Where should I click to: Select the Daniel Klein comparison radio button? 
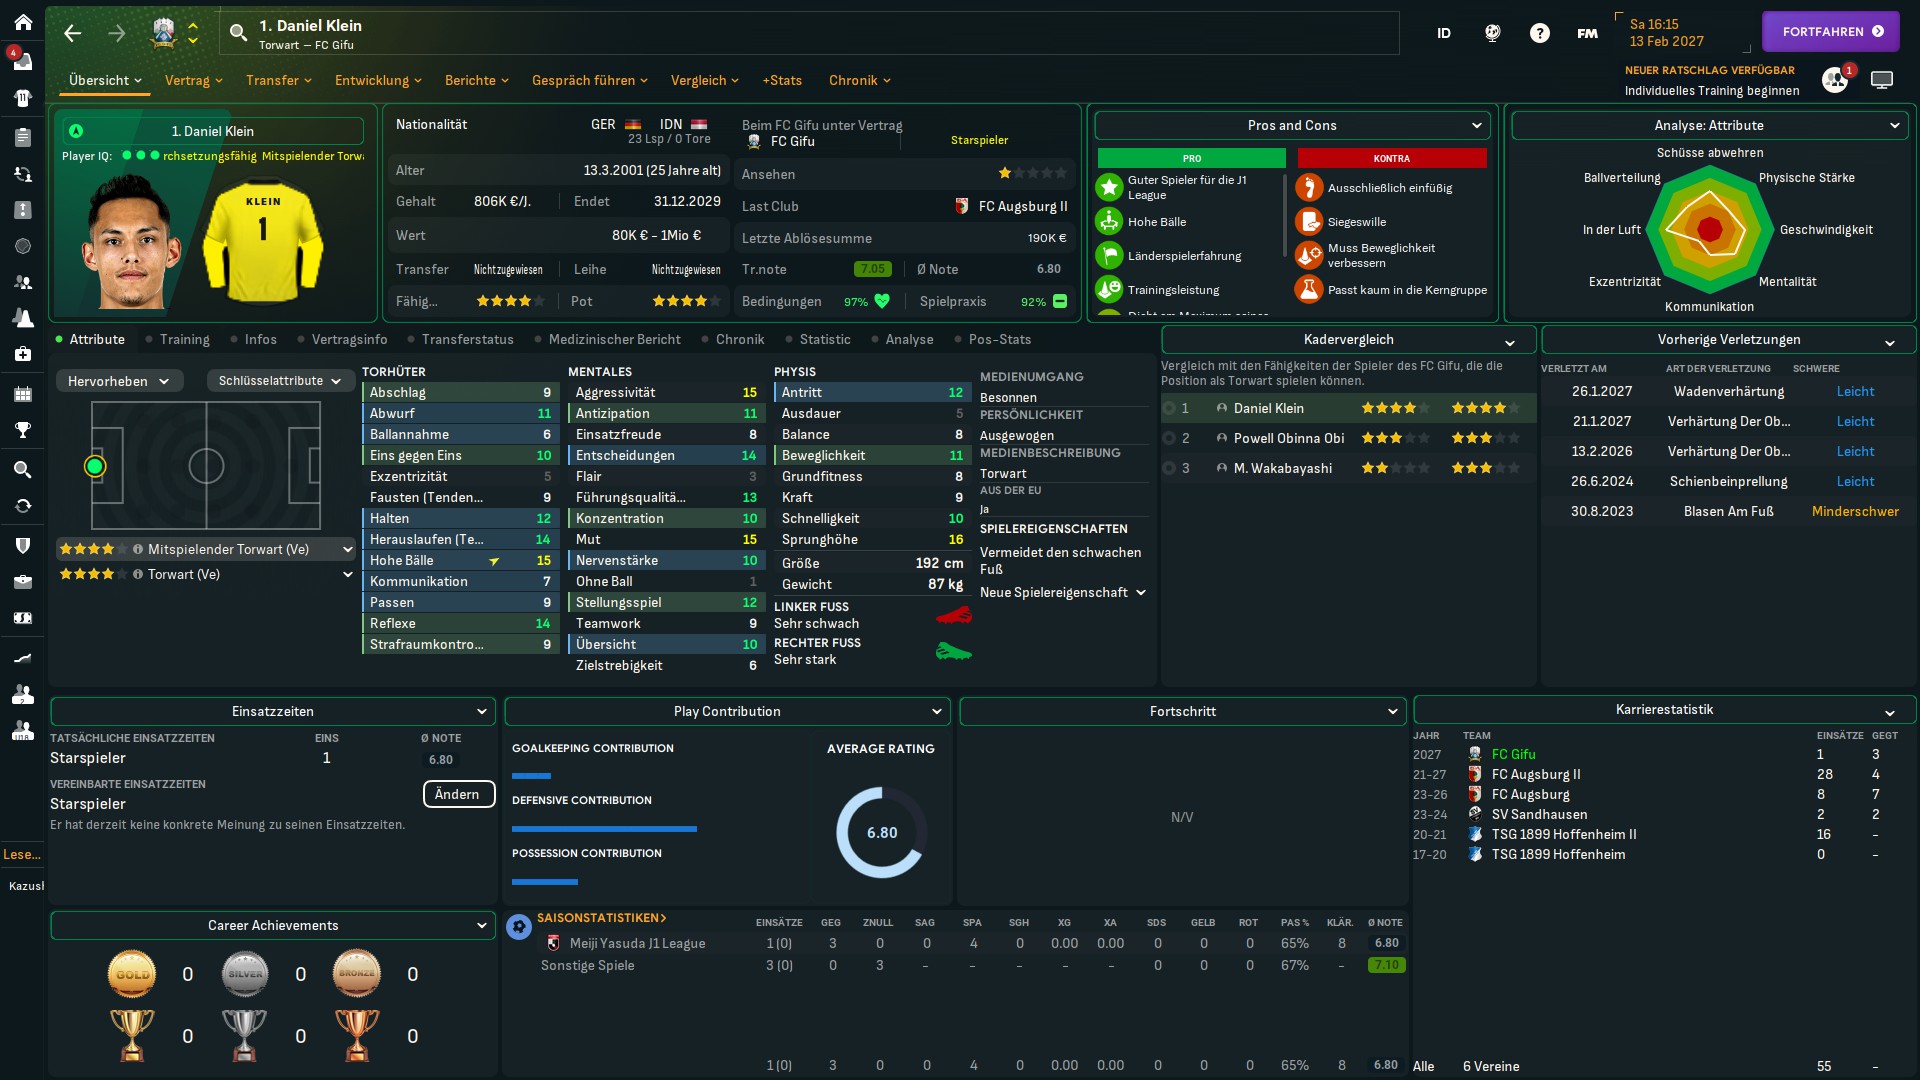(1168, 408)
